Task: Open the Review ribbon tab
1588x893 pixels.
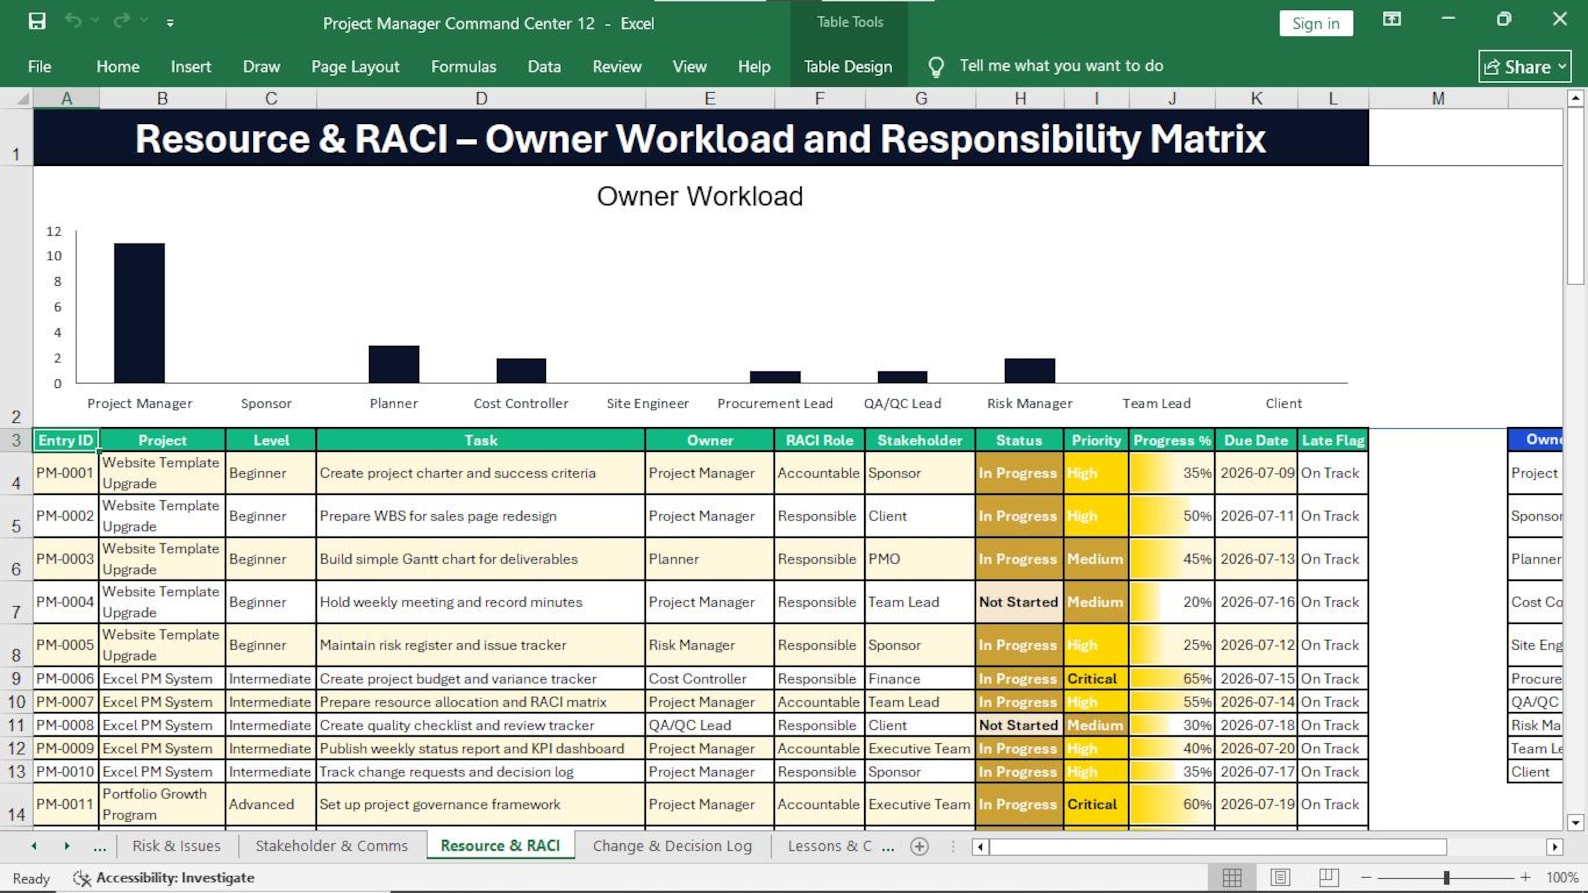Action: [617, 66]
